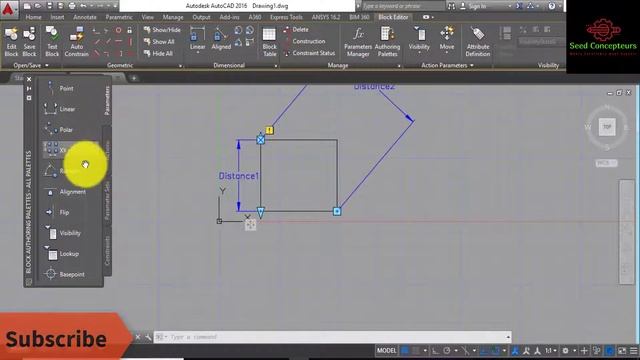
Task: Run the Test Block tool
Action: coord(52,42)
